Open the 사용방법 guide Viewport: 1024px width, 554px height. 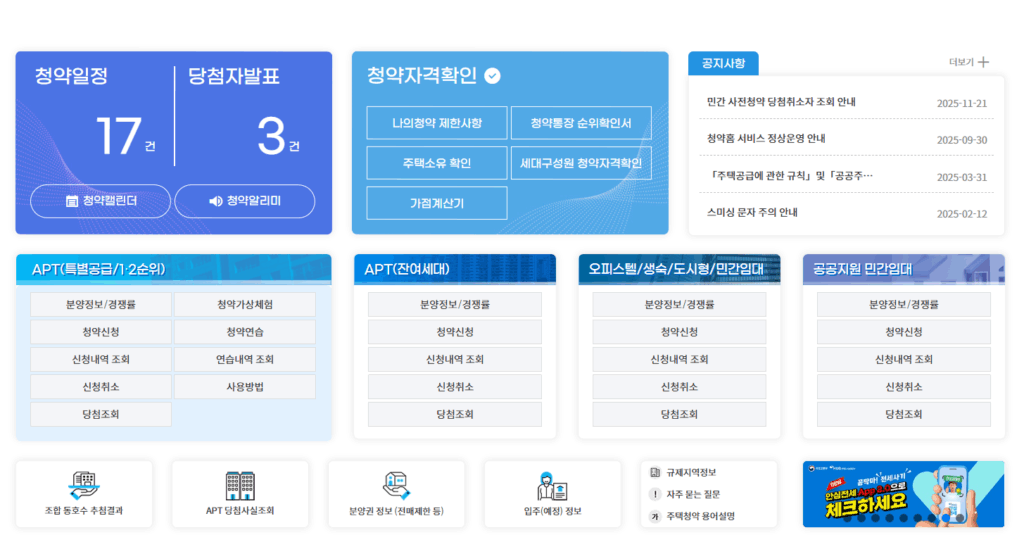(245, 387)
